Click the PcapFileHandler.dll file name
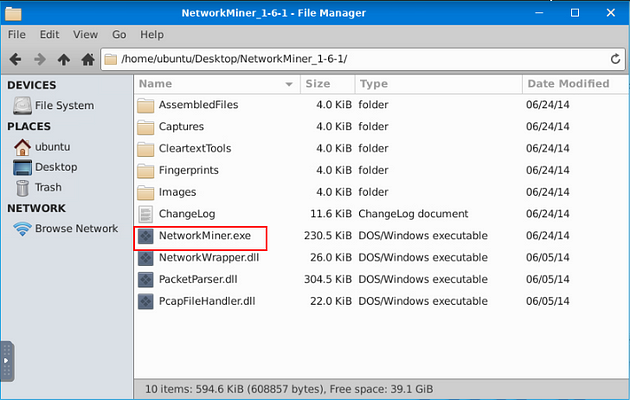Viewport: 630px width, 400px height. click(207, 301)
